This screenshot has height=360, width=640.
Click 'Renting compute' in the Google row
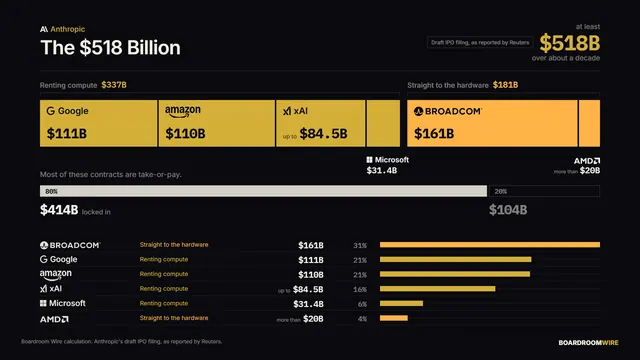click(x=164, y=259)
